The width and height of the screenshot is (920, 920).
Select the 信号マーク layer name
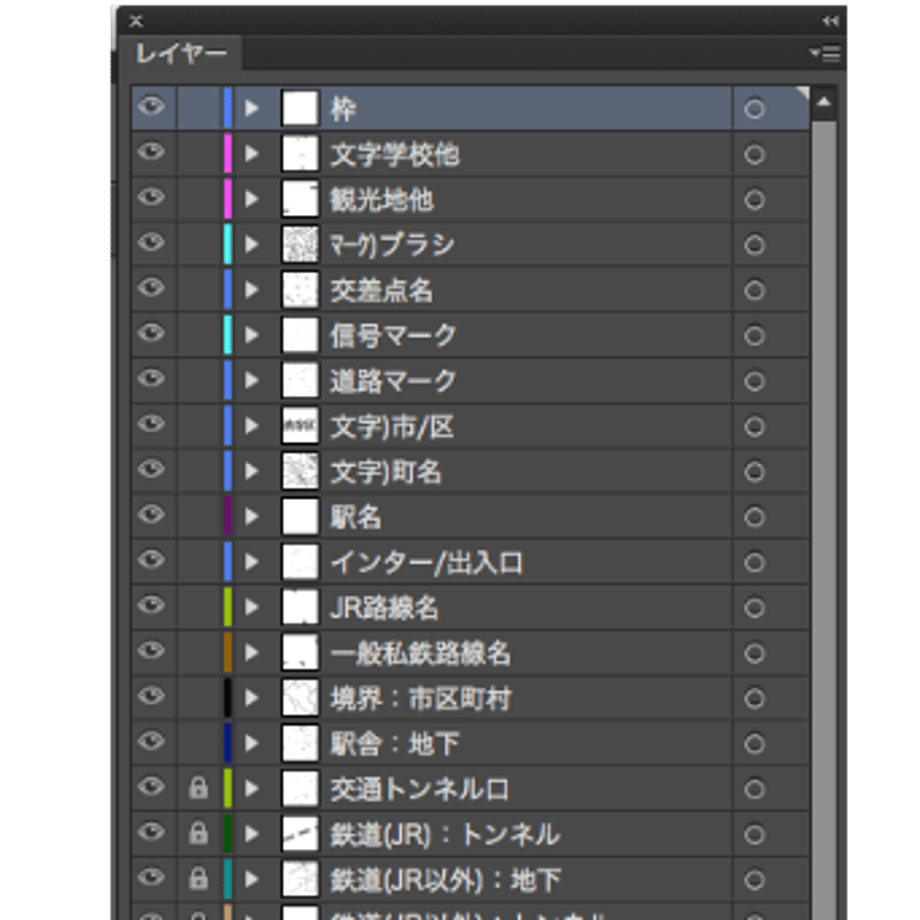coord(393,336)
